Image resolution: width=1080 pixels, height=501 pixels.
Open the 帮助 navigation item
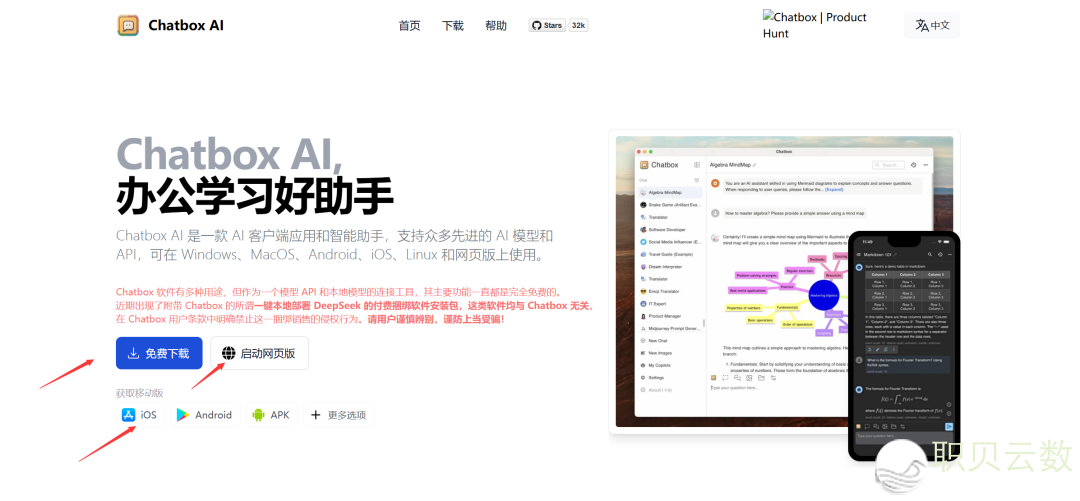496,25
